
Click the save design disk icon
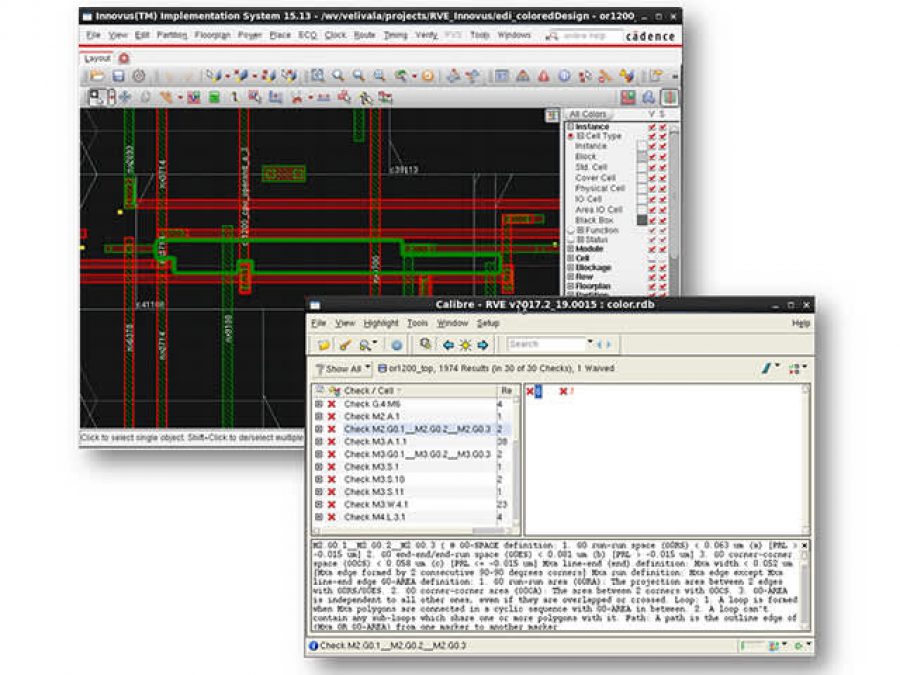(x=117, y=76)
